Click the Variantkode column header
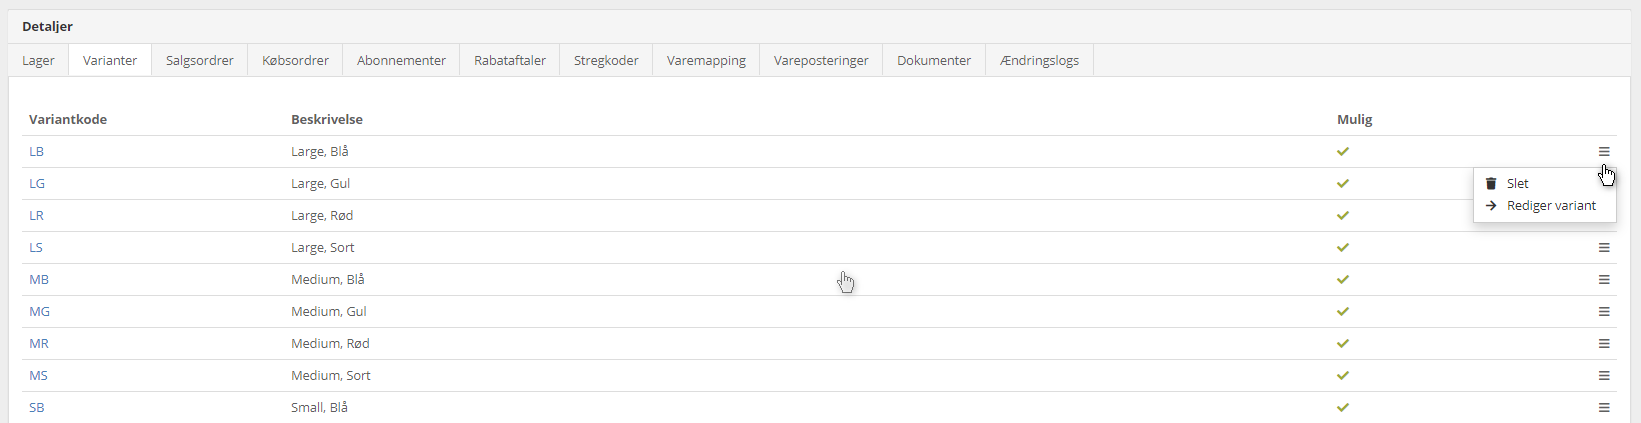Image resolution: width=1641 pixels, height=423 pixels. [68, 119]
